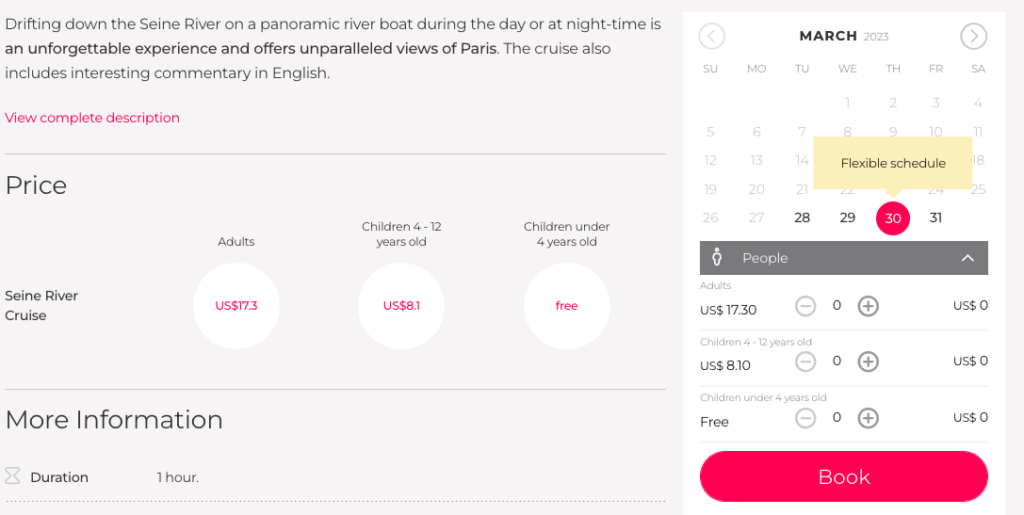Screen dimensions: 1024x515
Task: Open View complete description link
Action: click(x=92, y=118)
